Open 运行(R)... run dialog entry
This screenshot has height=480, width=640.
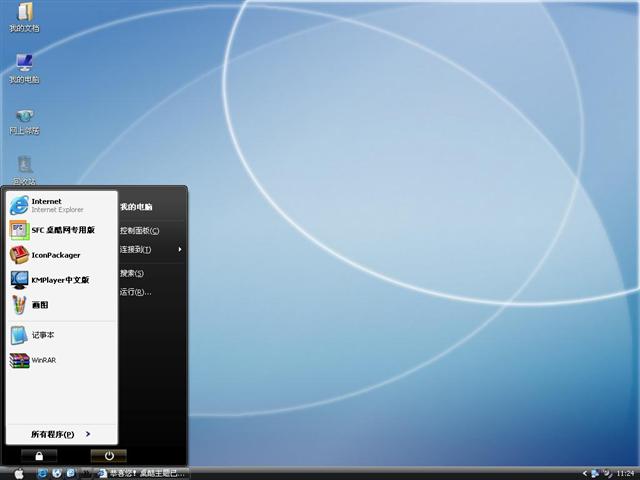click(x=136, y=292)
